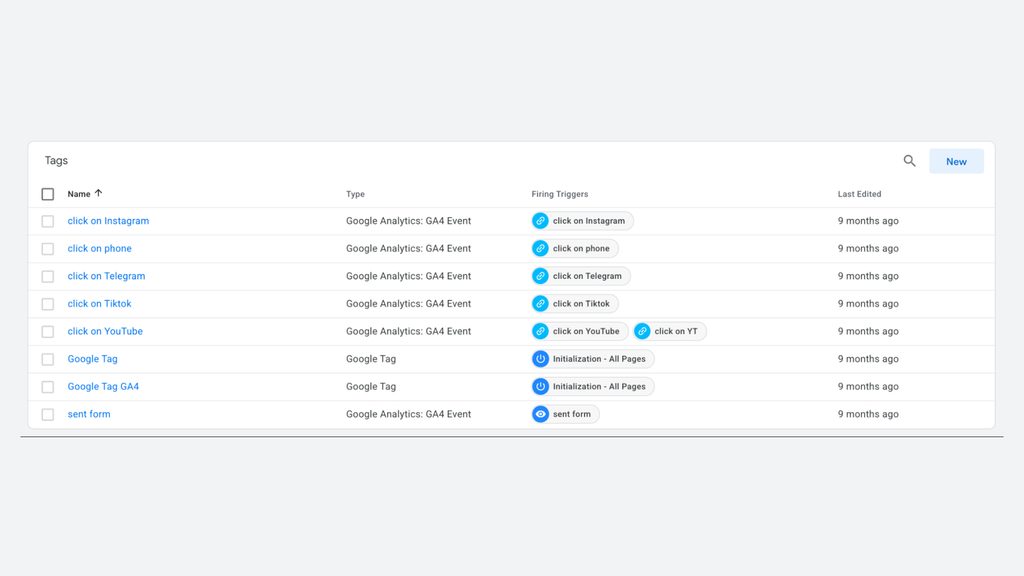1024x576 pixels.
Task: Open the Google Tag link
Action: point(93,359)
